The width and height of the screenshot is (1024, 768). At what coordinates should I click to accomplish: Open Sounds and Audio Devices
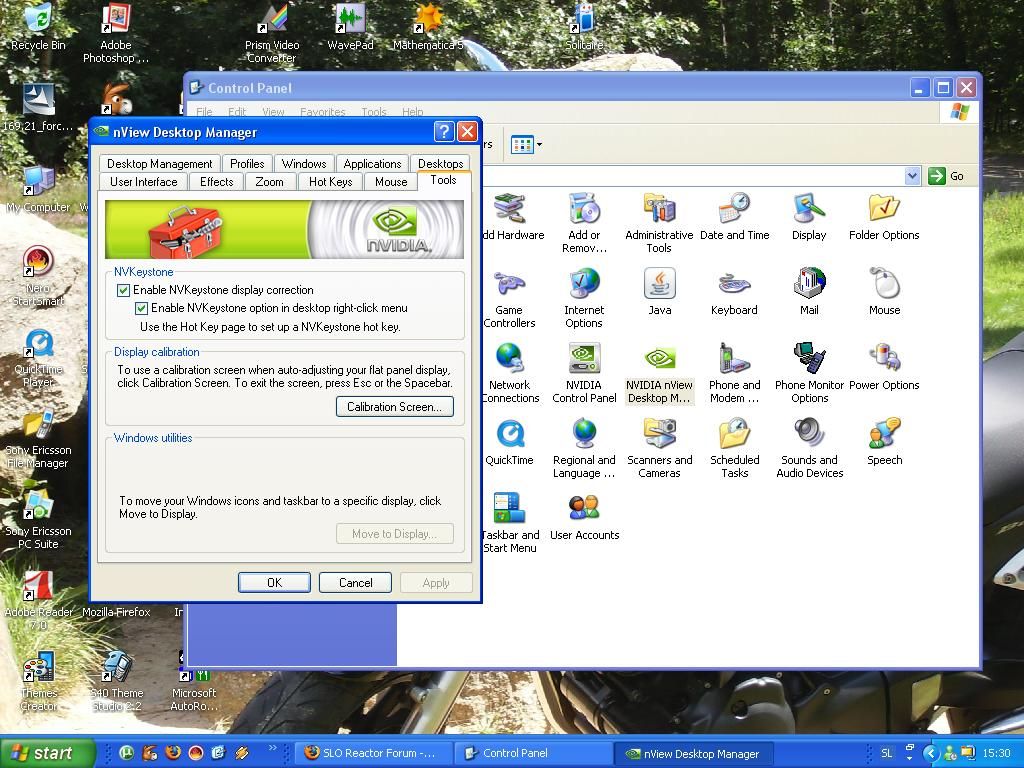tap(809, 448)
